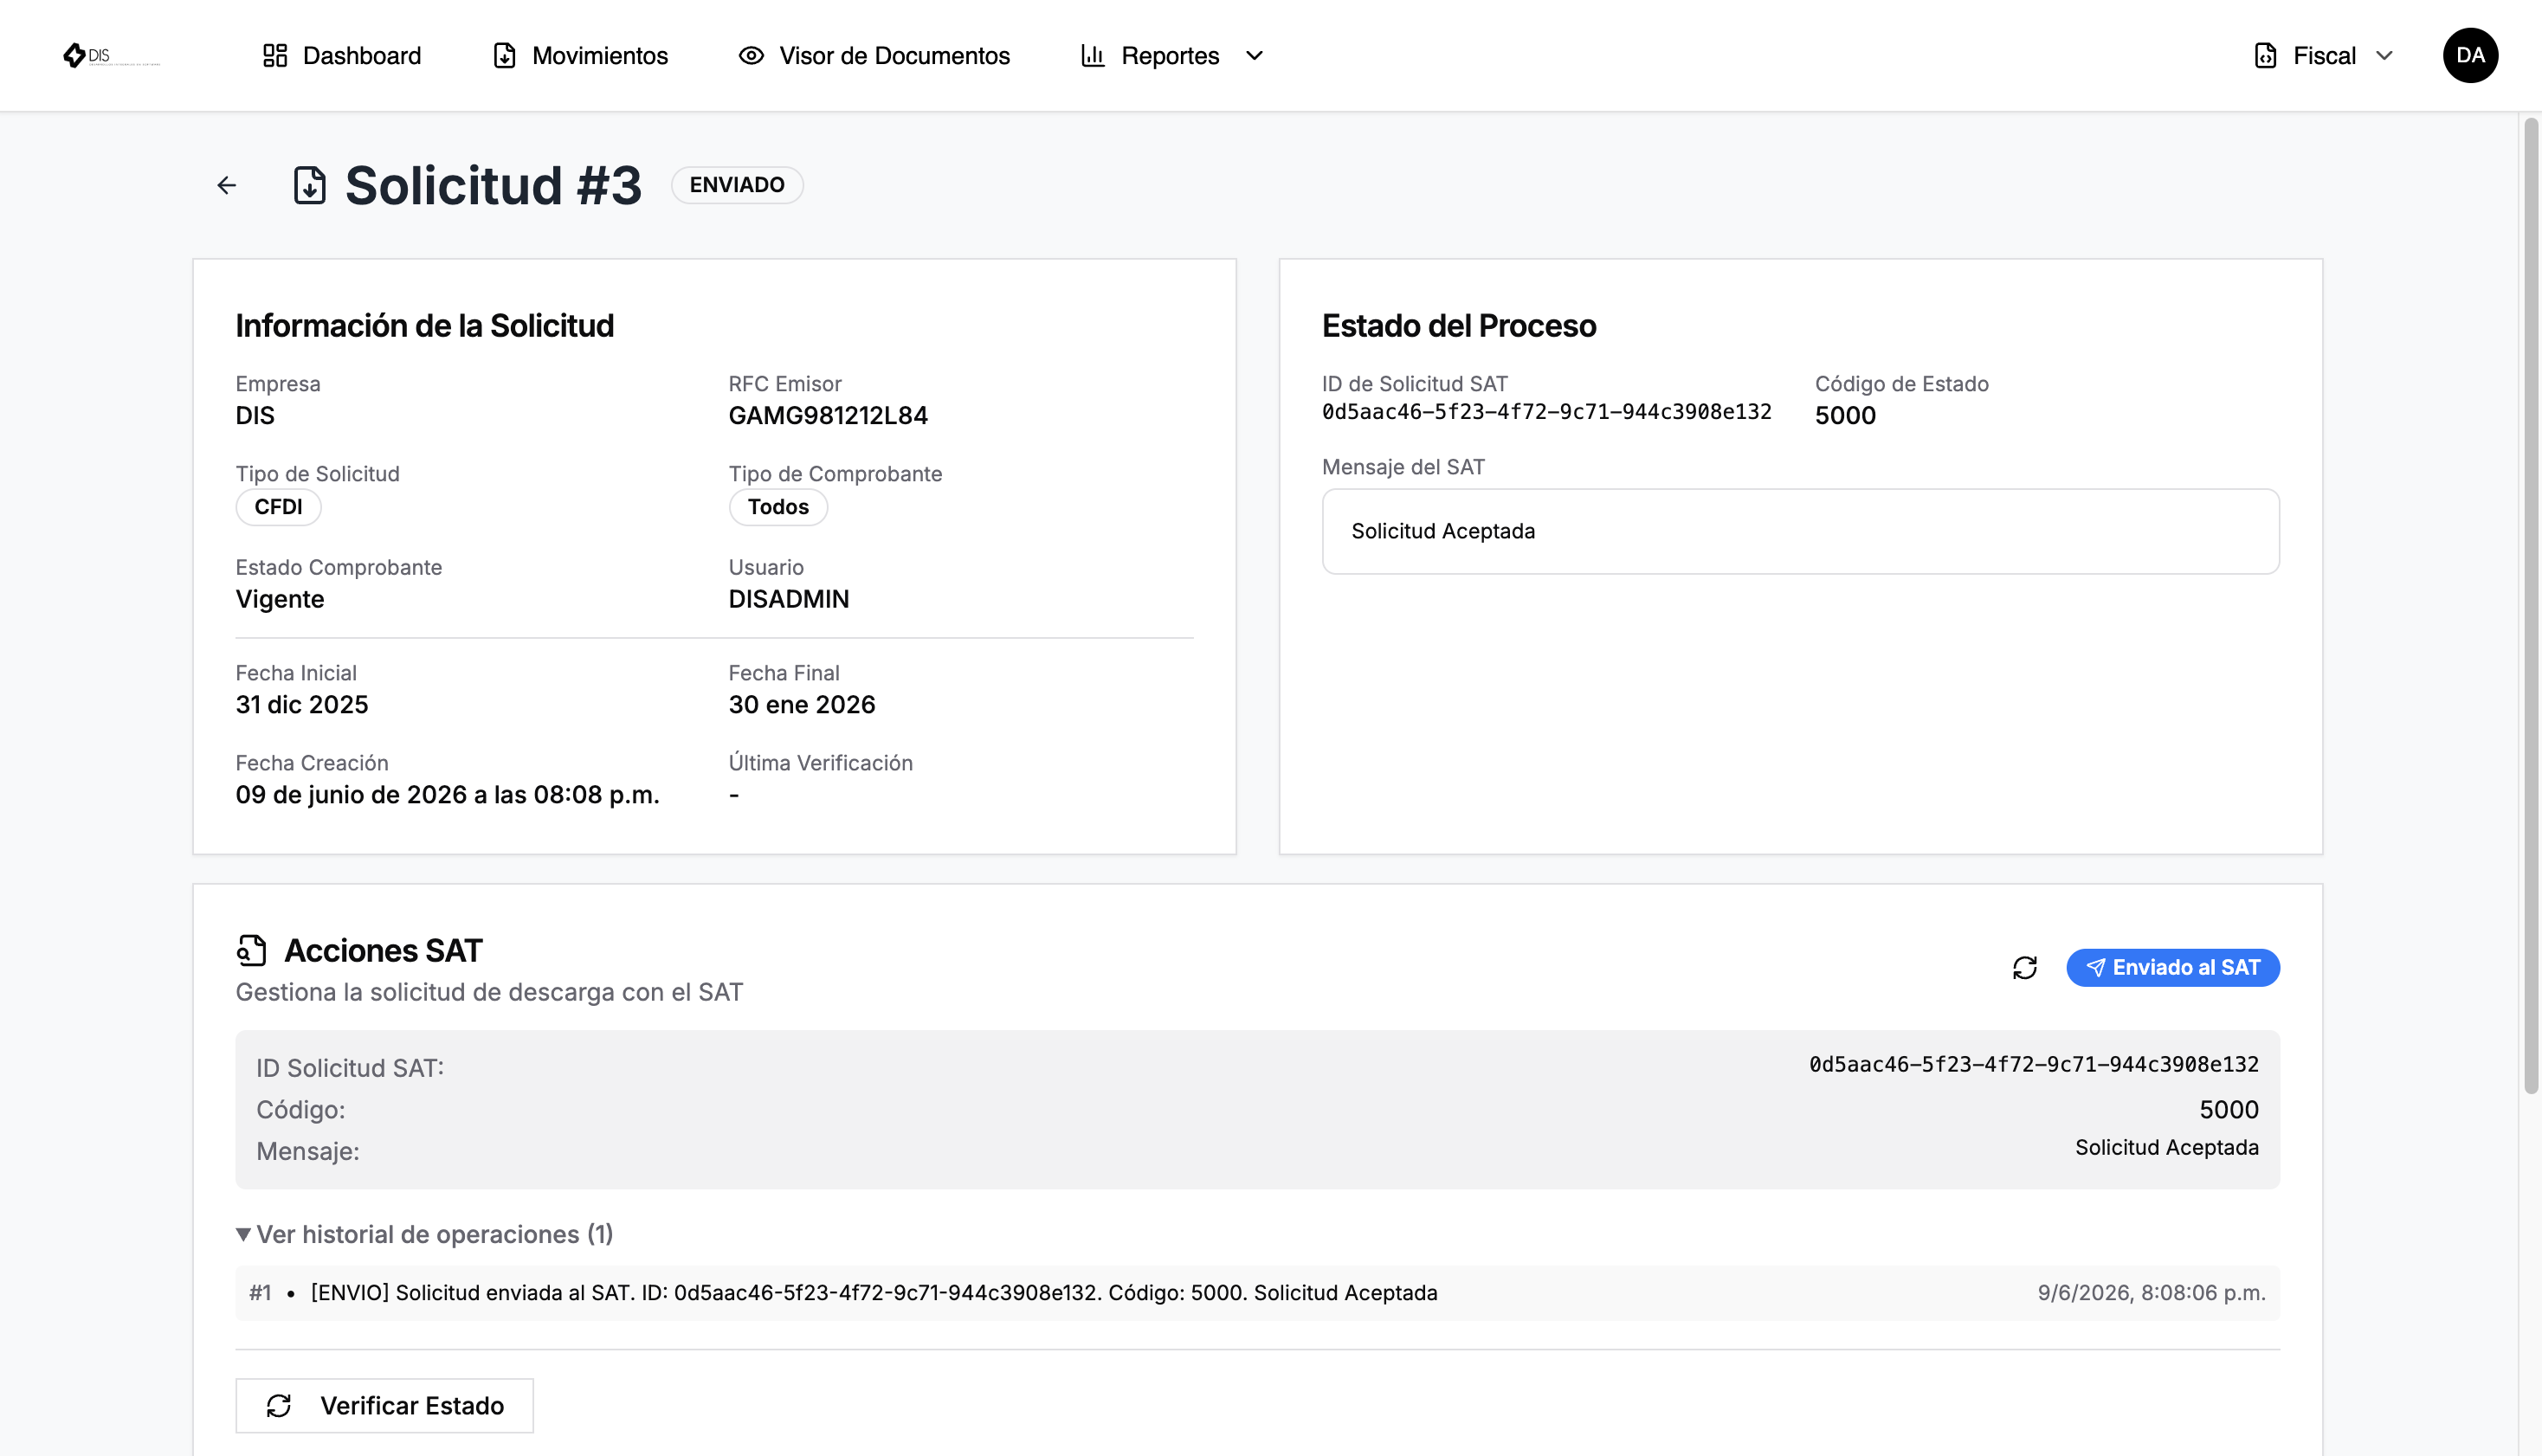Open the DA user avatar menu

pyautogui.click(x=2470, y=55)
